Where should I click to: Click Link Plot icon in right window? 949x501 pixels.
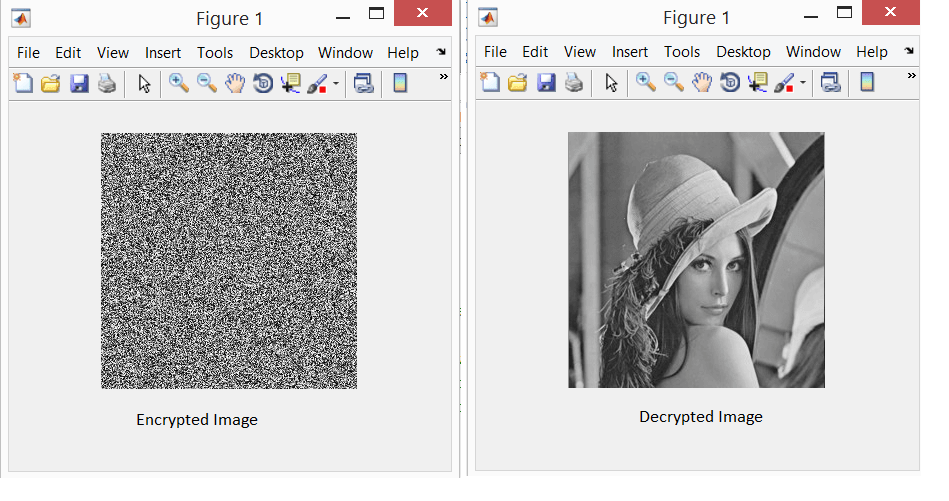pos(830,82)
